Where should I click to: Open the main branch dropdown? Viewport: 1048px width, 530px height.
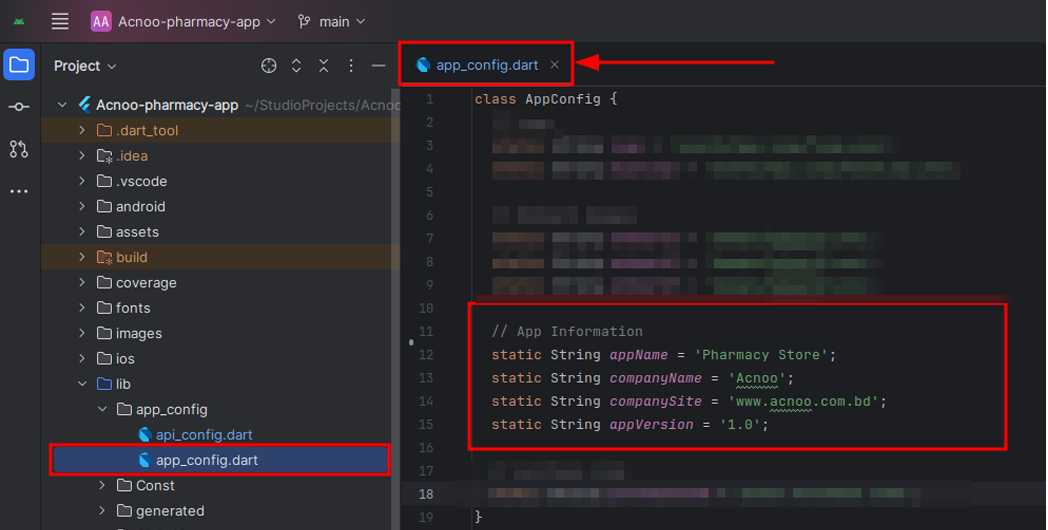[332, 21]
